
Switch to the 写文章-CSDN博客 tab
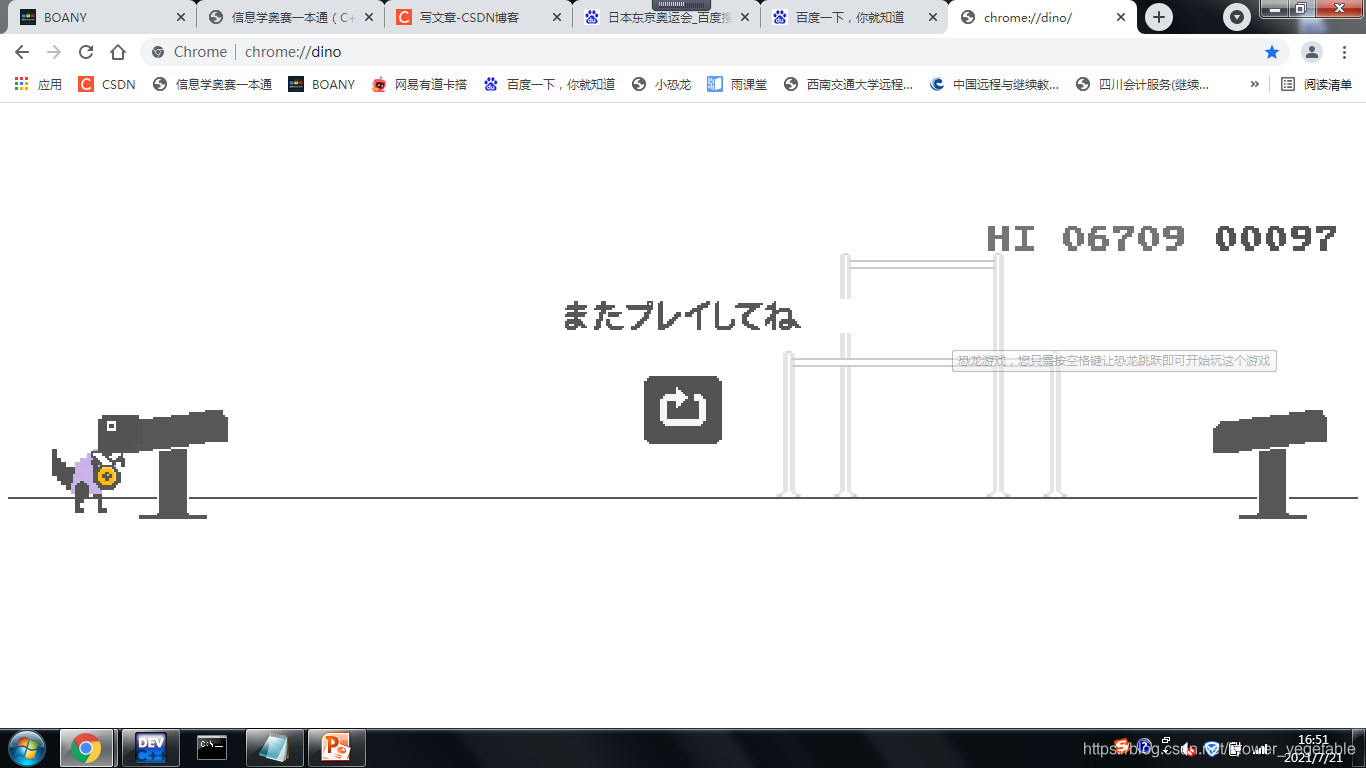click(x=478, y=17)
